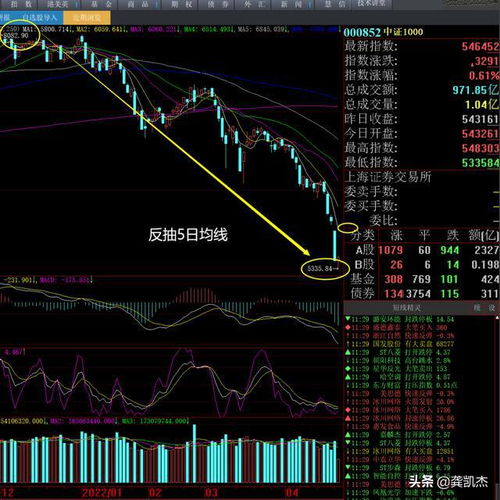
Task: Select the 东方财富 alert row
Action: pos(402,385)
